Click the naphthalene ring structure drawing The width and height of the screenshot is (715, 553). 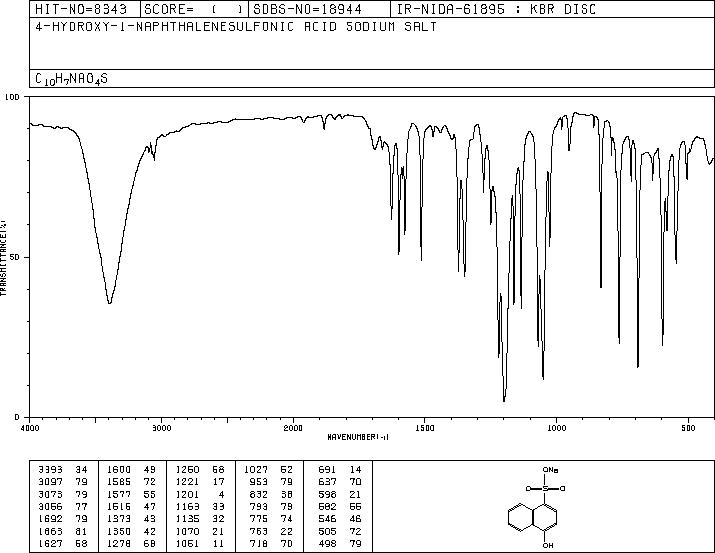[x=532, y=517]
